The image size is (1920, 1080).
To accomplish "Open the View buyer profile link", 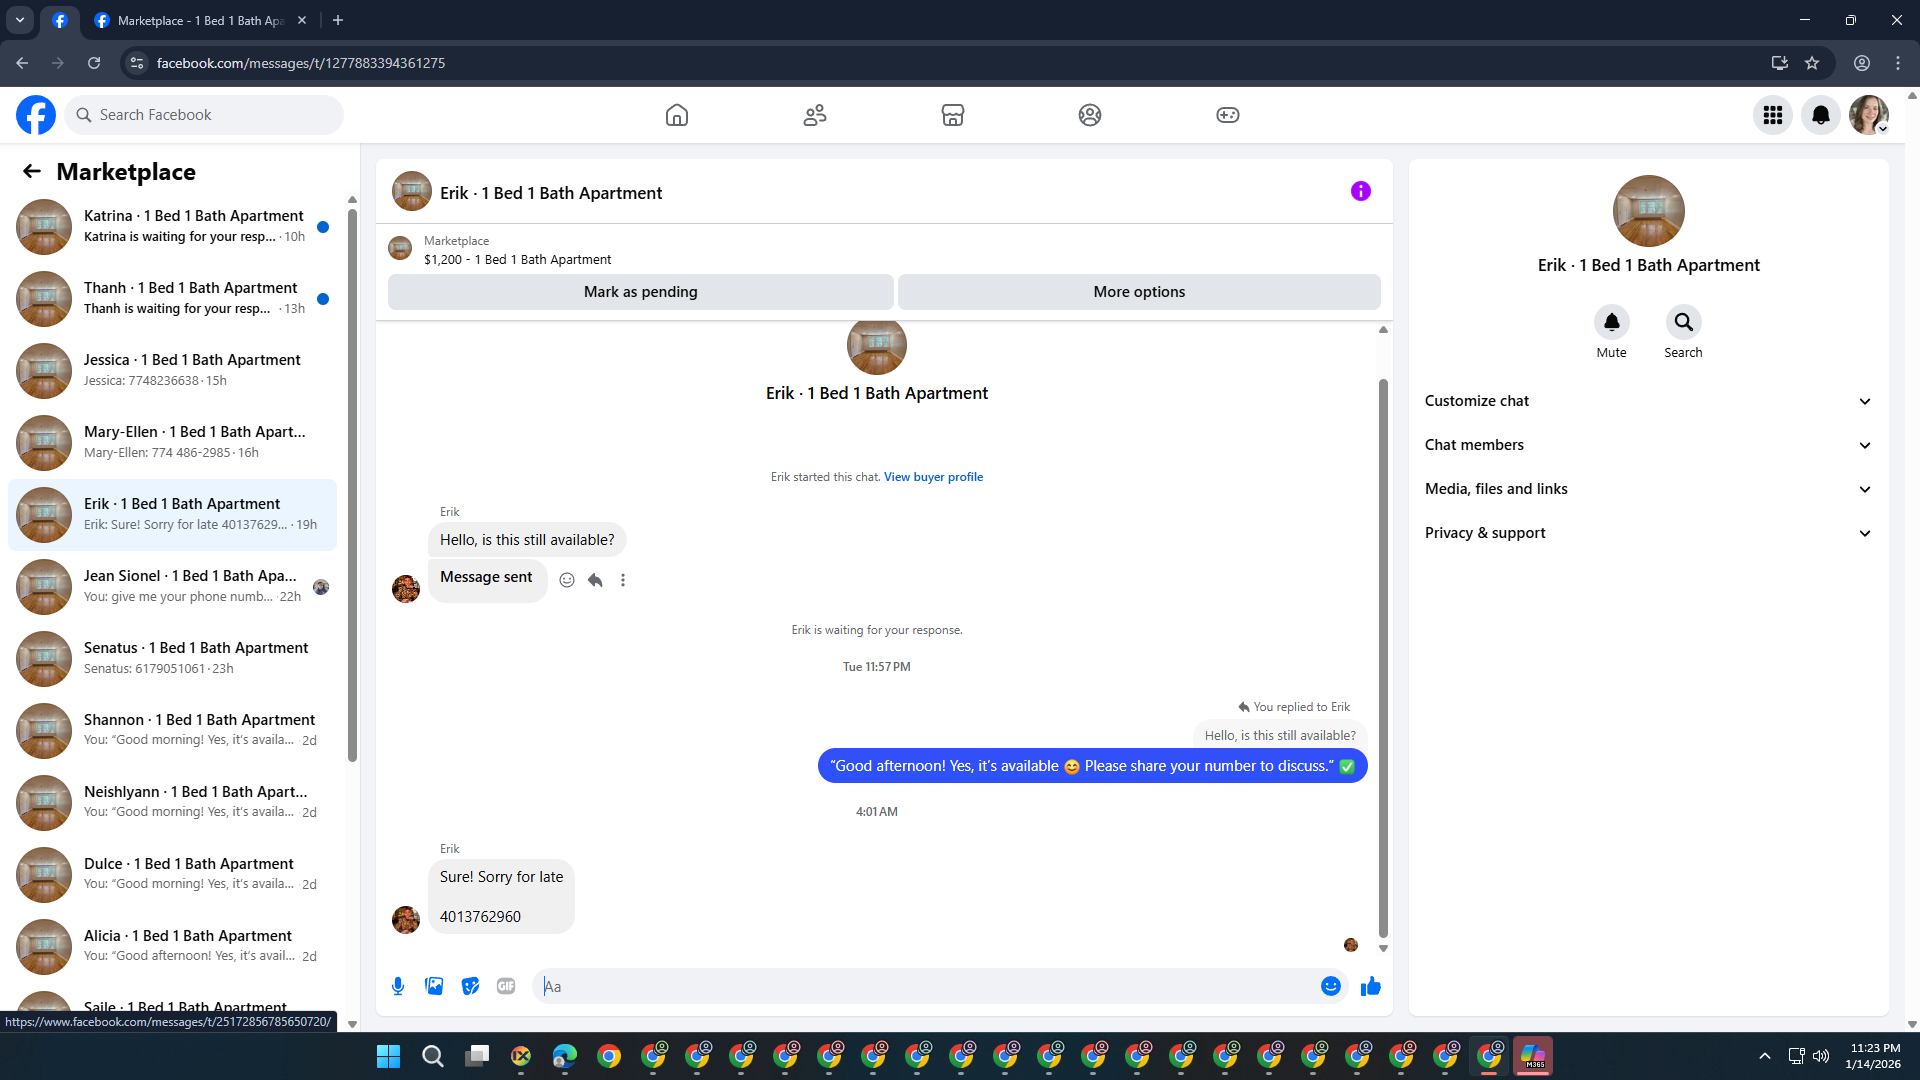I will pyautogui.click(x=933, y=477).
